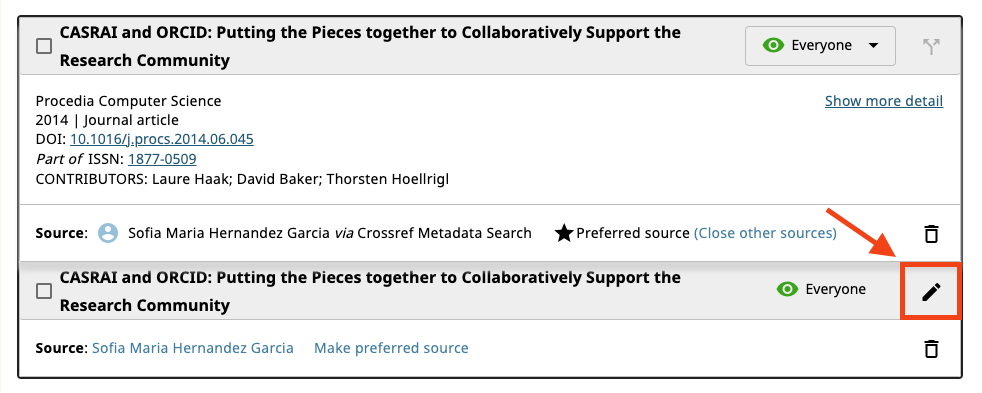Image resolution: width=982 pixels, height=393 pixels.
Task: Click Make preferred source
Action: 391,348
